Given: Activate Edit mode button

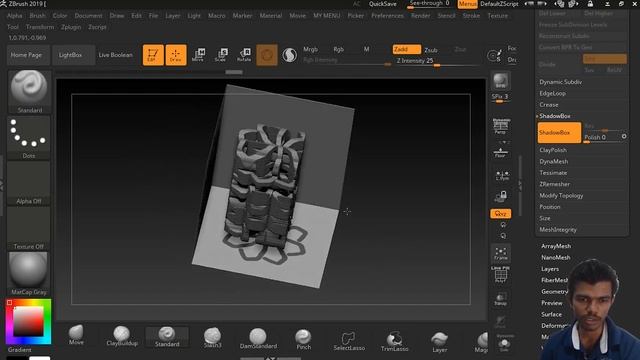Looking at the screenshot, I should [153, 55].
